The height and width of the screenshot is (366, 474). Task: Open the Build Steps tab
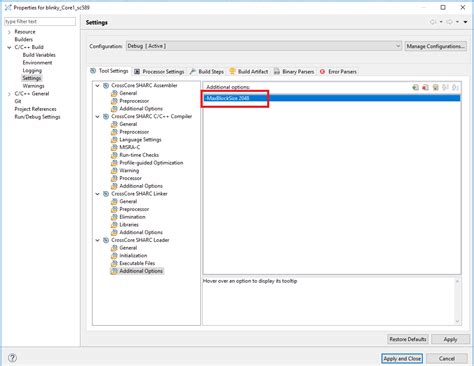[x=207, y=71]
